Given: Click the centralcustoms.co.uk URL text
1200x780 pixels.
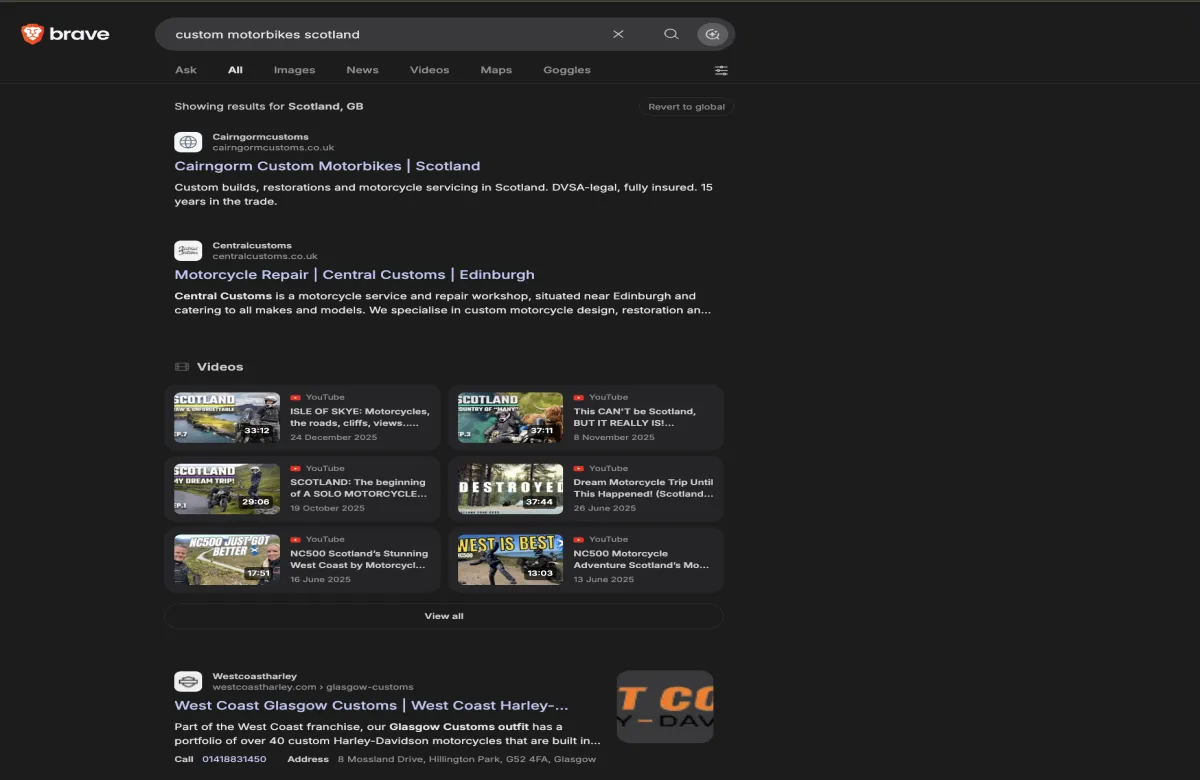Looking at the screenshot, I should [x=265, y=257].
